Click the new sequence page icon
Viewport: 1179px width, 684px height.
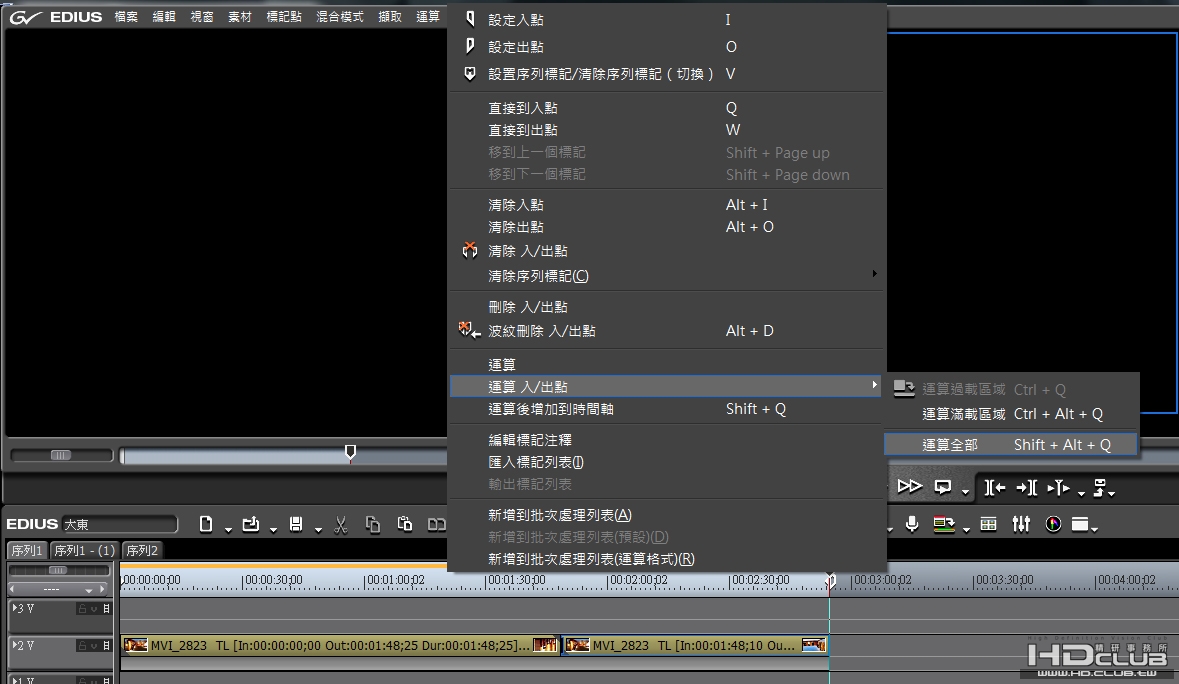[x=205, y=524]
